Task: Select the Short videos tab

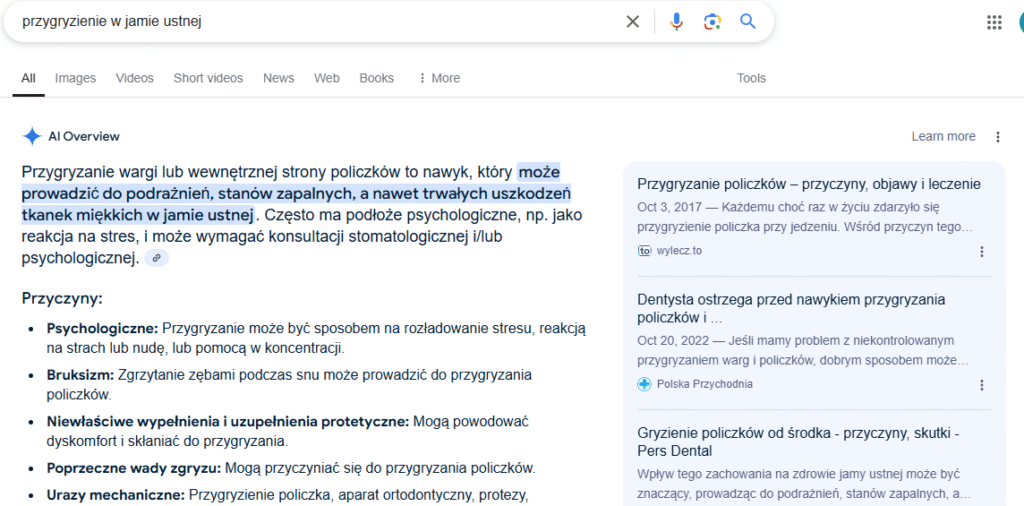Action: [208, 78]
